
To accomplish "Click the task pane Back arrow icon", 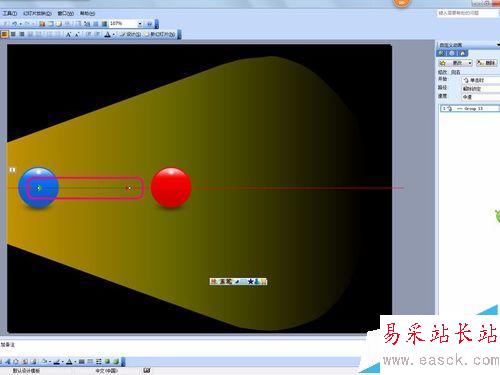I will (441, 53).
